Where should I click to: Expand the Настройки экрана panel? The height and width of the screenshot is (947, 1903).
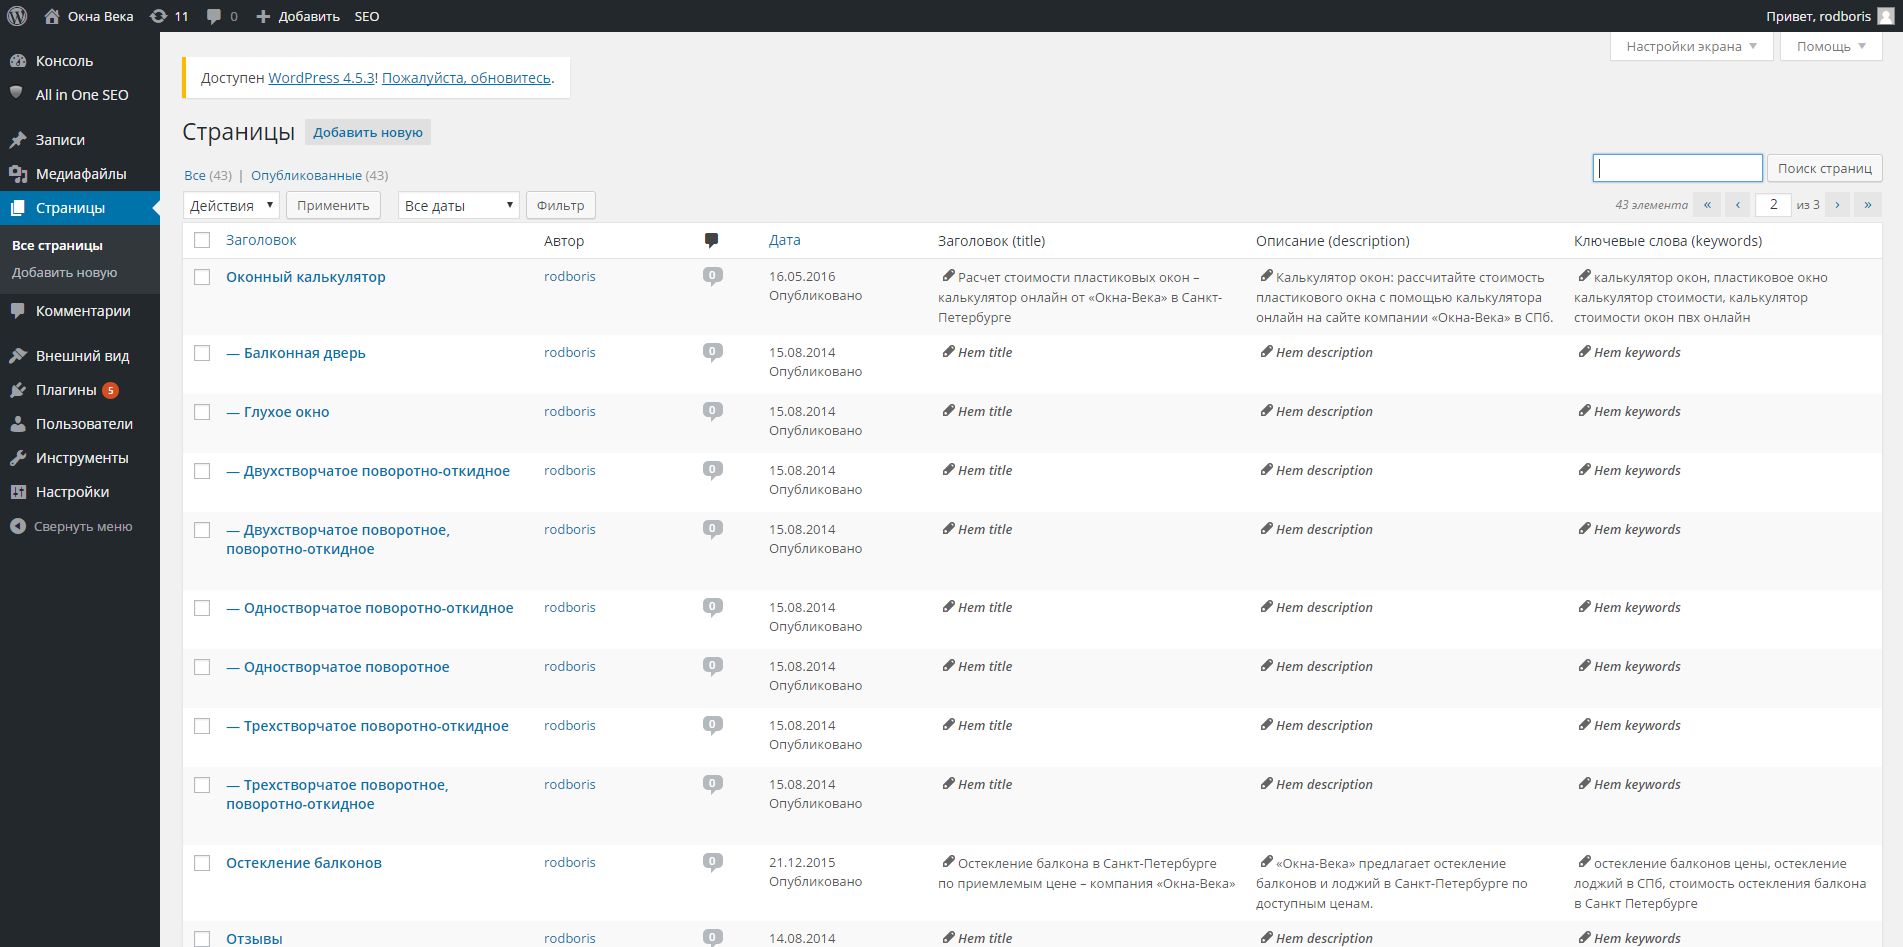(1691, 46)
